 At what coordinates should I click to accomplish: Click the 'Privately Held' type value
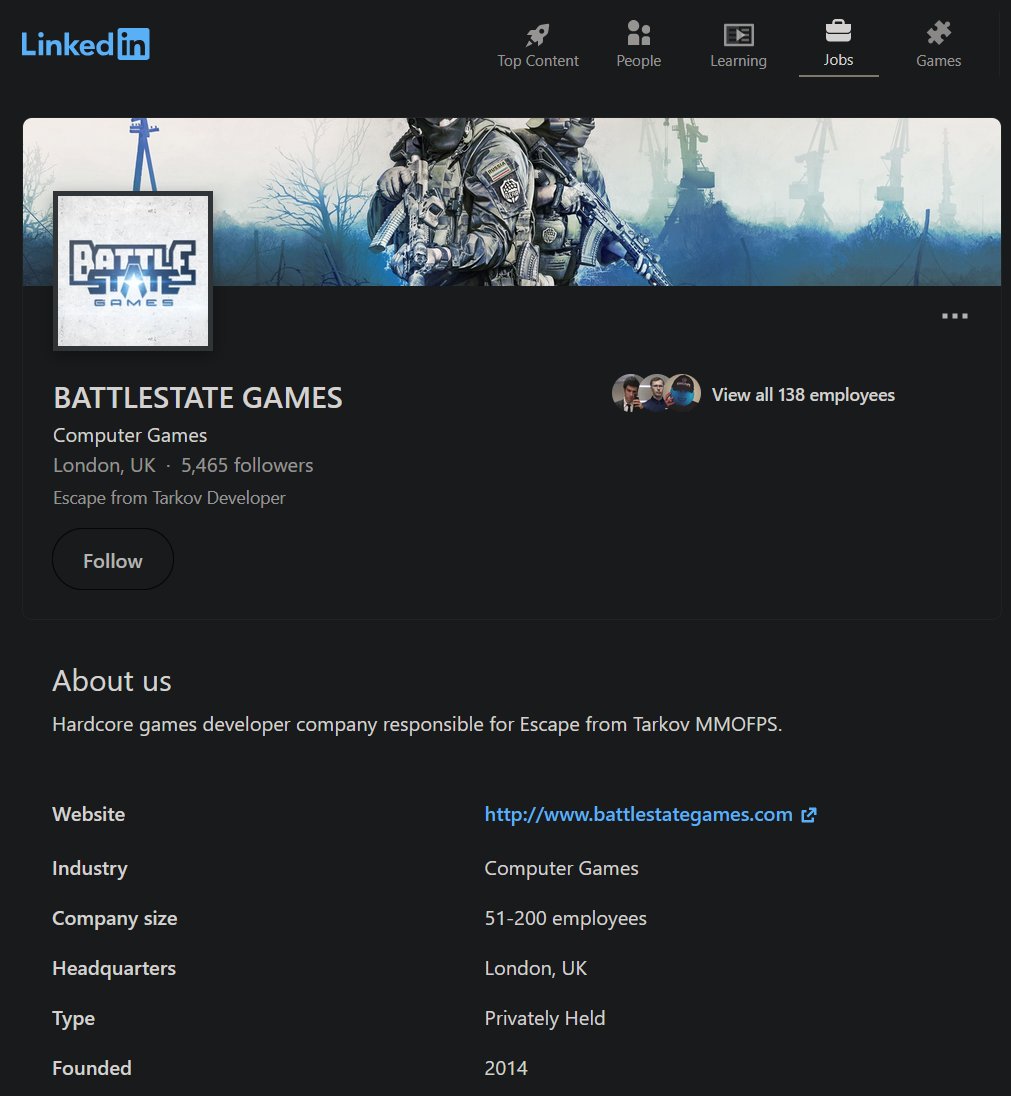[x=545, y=1018]
